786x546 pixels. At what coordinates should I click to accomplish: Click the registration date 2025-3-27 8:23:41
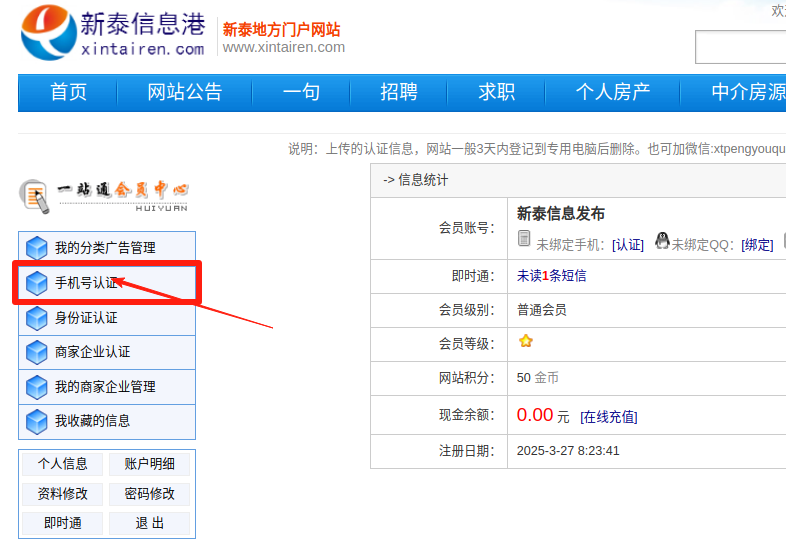tap(568, 451)
